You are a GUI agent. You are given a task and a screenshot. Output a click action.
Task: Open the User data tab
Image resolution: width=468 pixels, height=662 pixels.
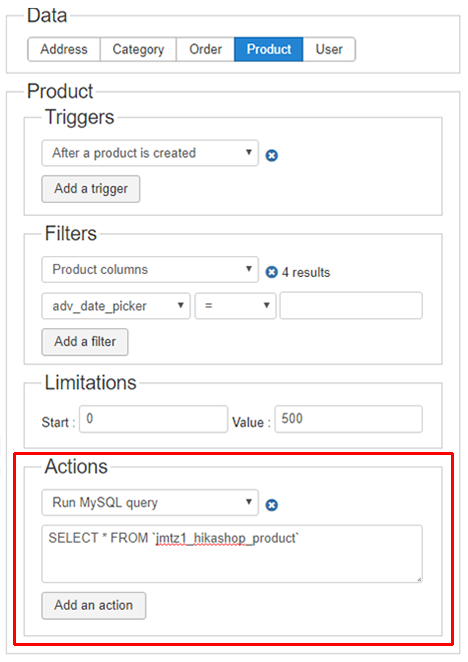pyautogui.click(x=329, y=49)
